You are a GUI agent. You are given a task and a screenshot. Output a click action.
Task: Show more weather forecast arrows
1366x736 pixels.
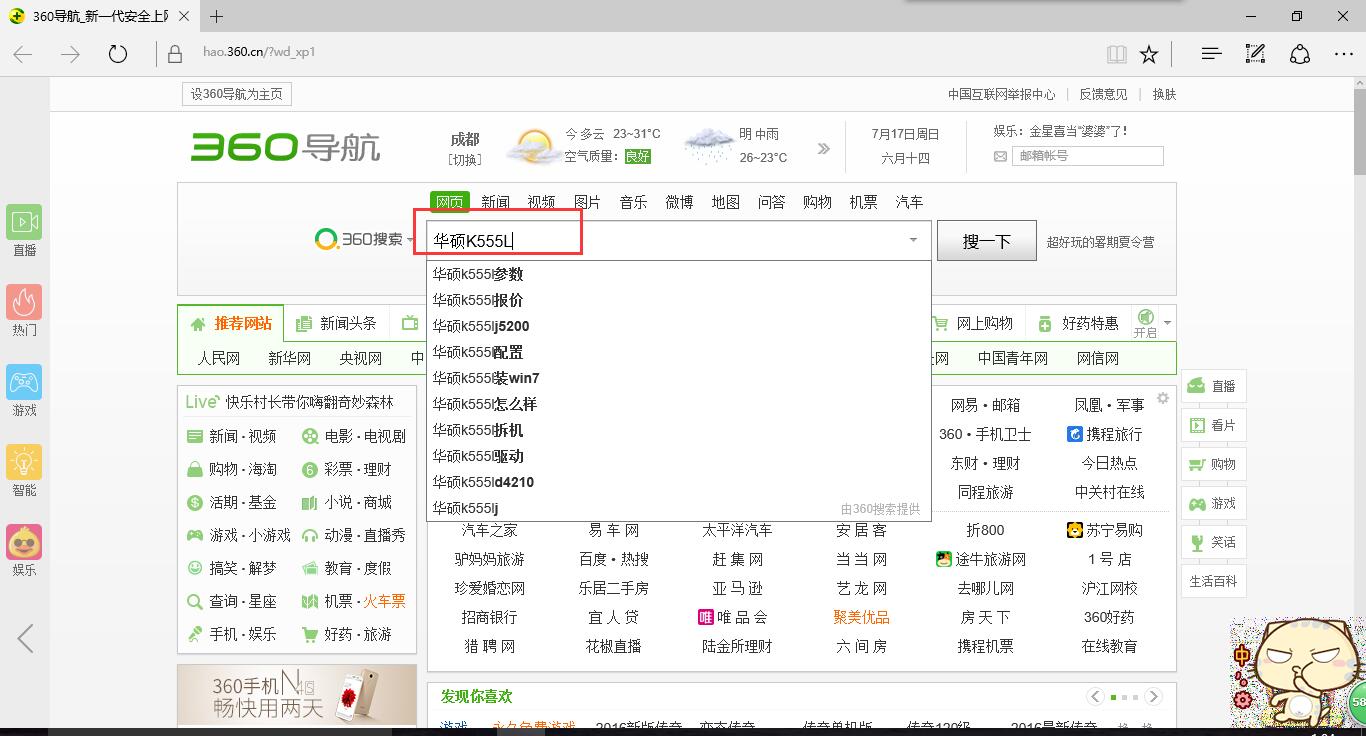coord(823,148)
